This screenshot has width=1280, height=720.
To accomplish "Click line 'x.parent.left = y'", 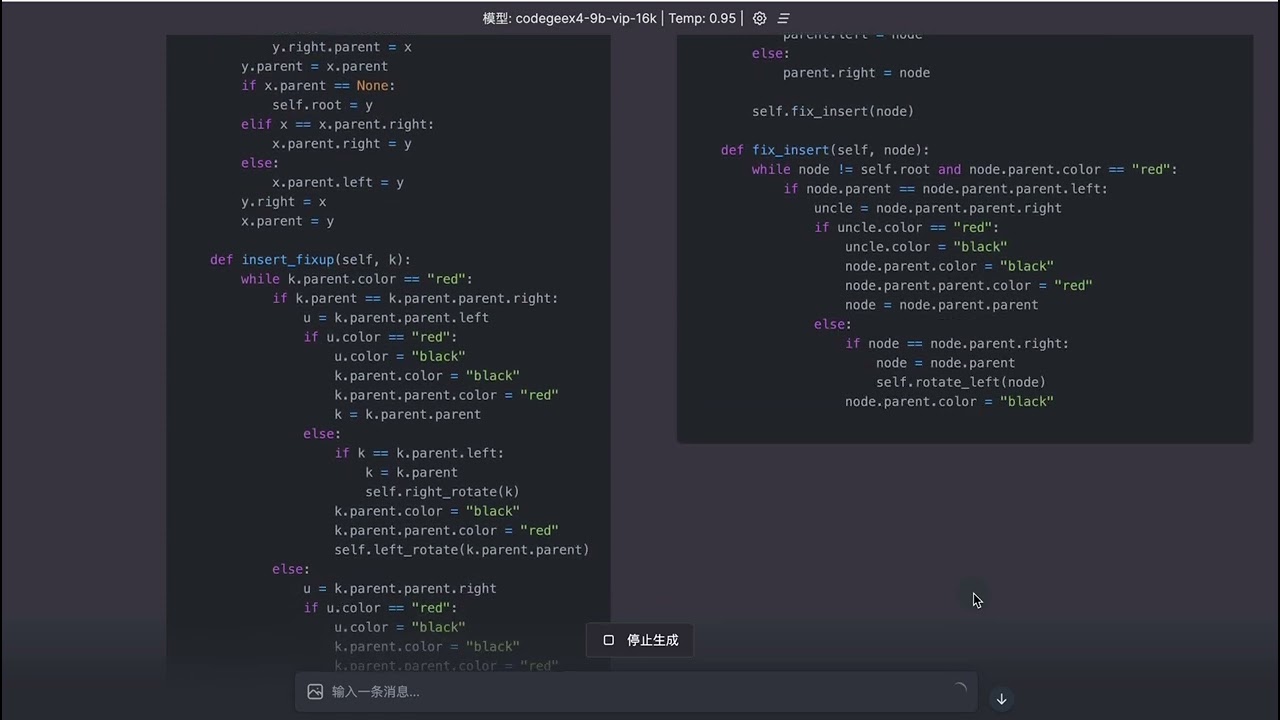I will pos(338,182).
